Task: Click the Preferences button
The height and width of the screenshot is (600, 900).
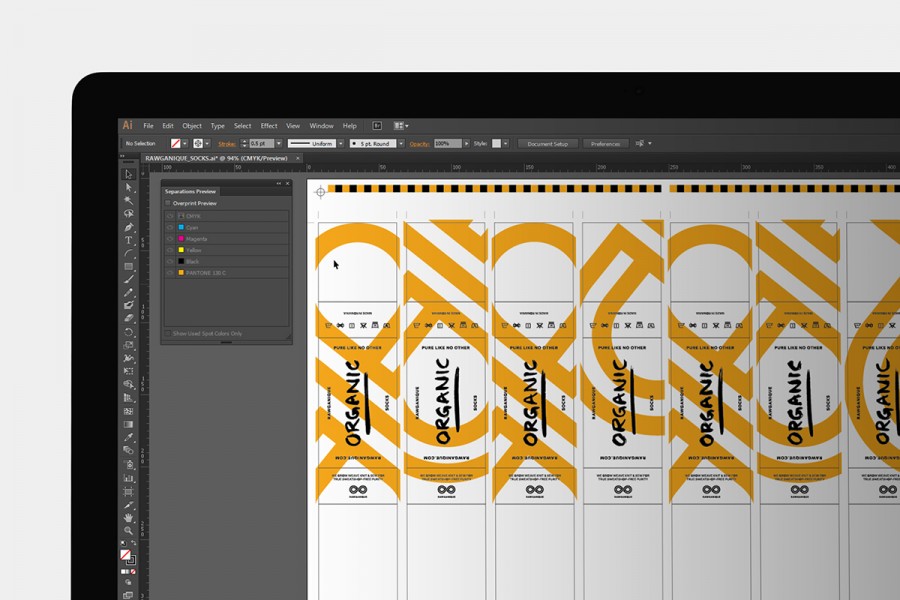Action: 606,144
